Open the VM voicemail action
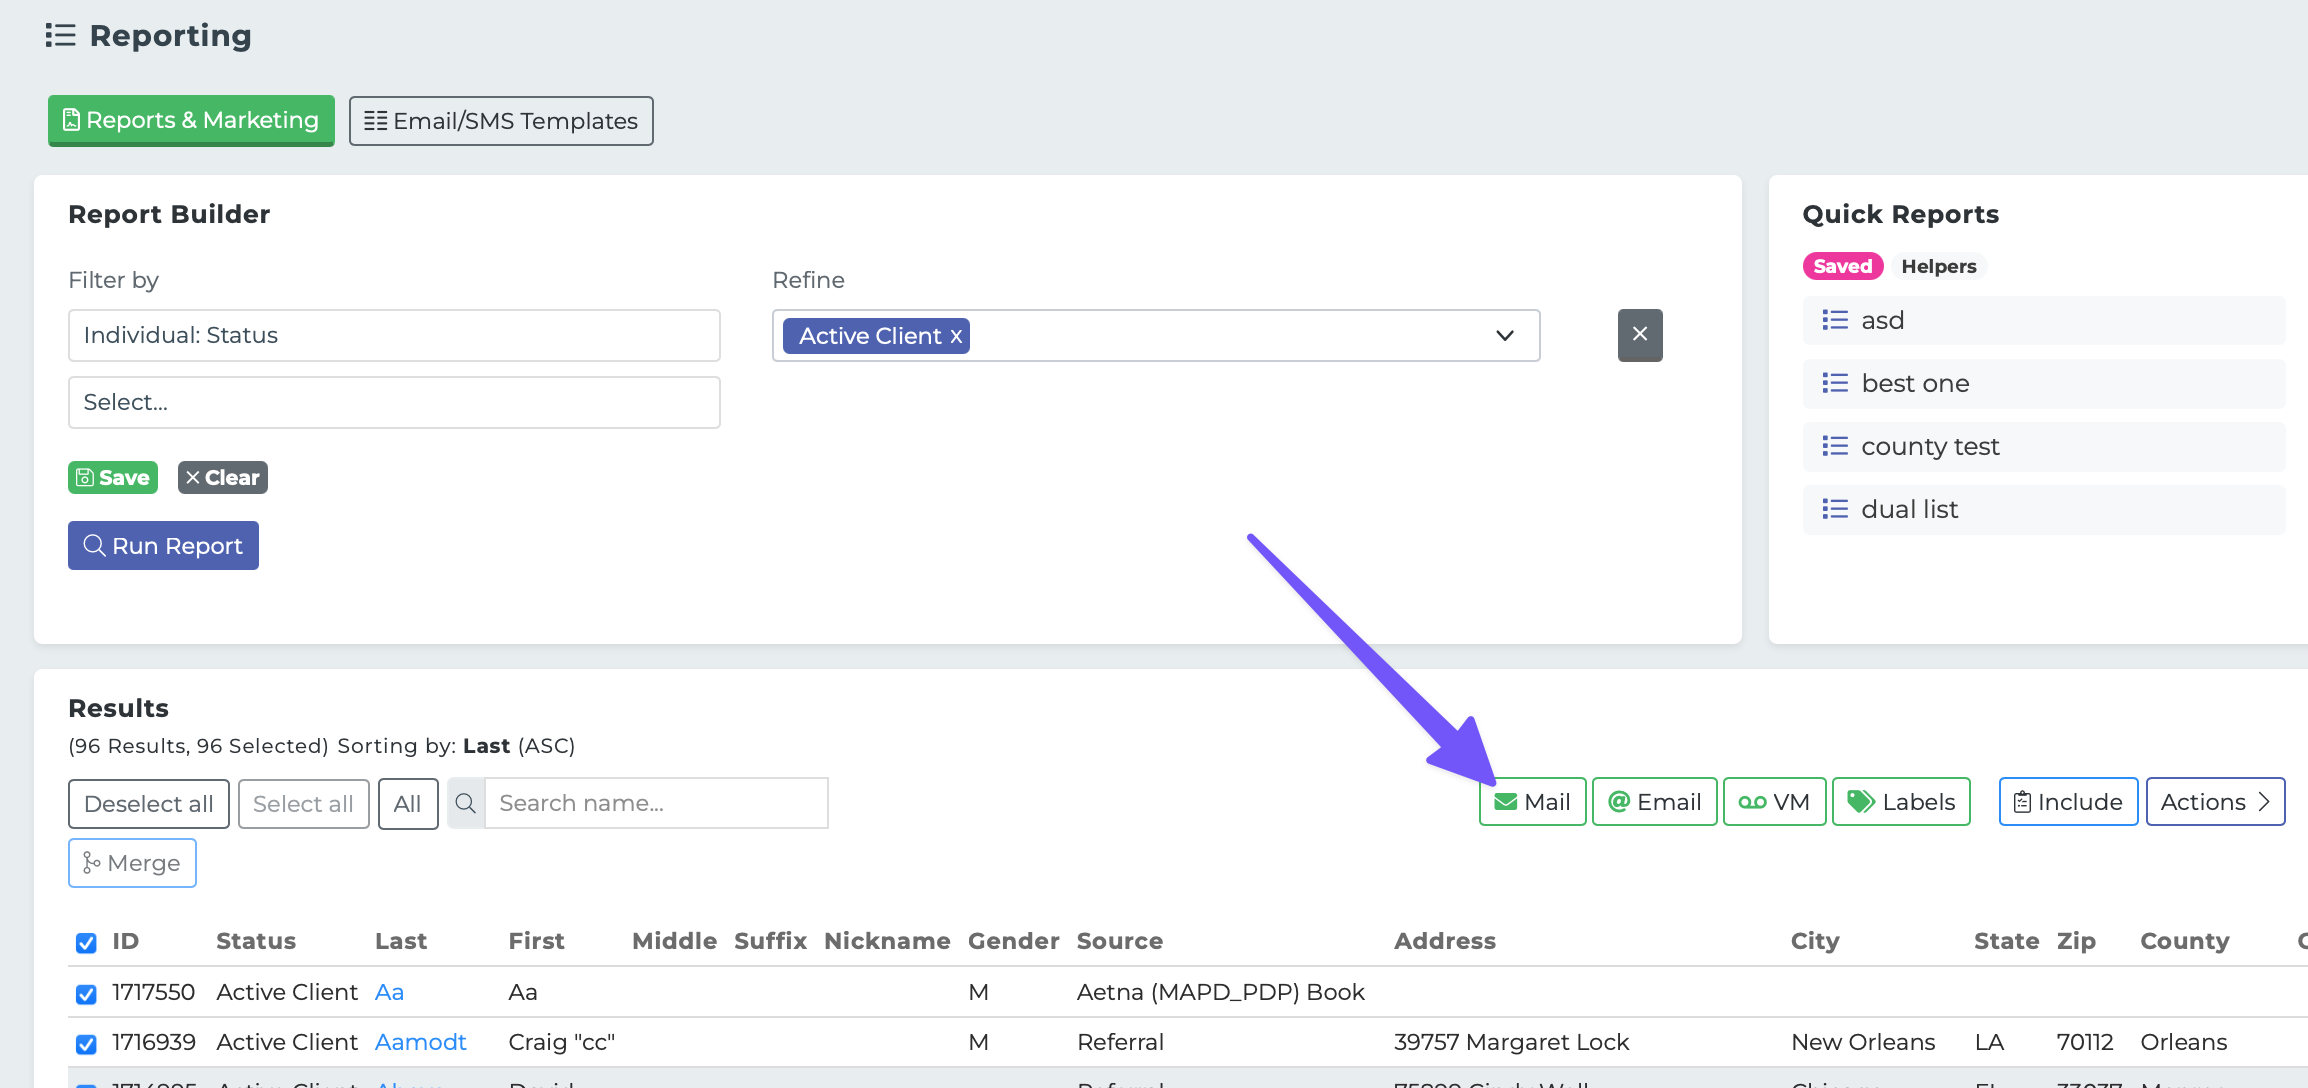The image size is (2308, 1088). point(1774,802)
